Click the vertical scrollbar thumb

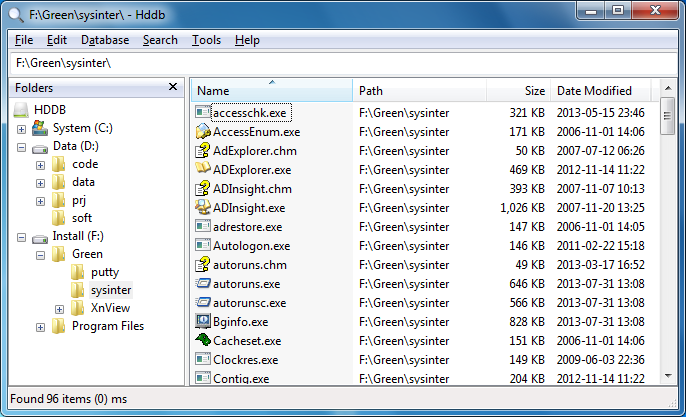(x=667, y=116)
